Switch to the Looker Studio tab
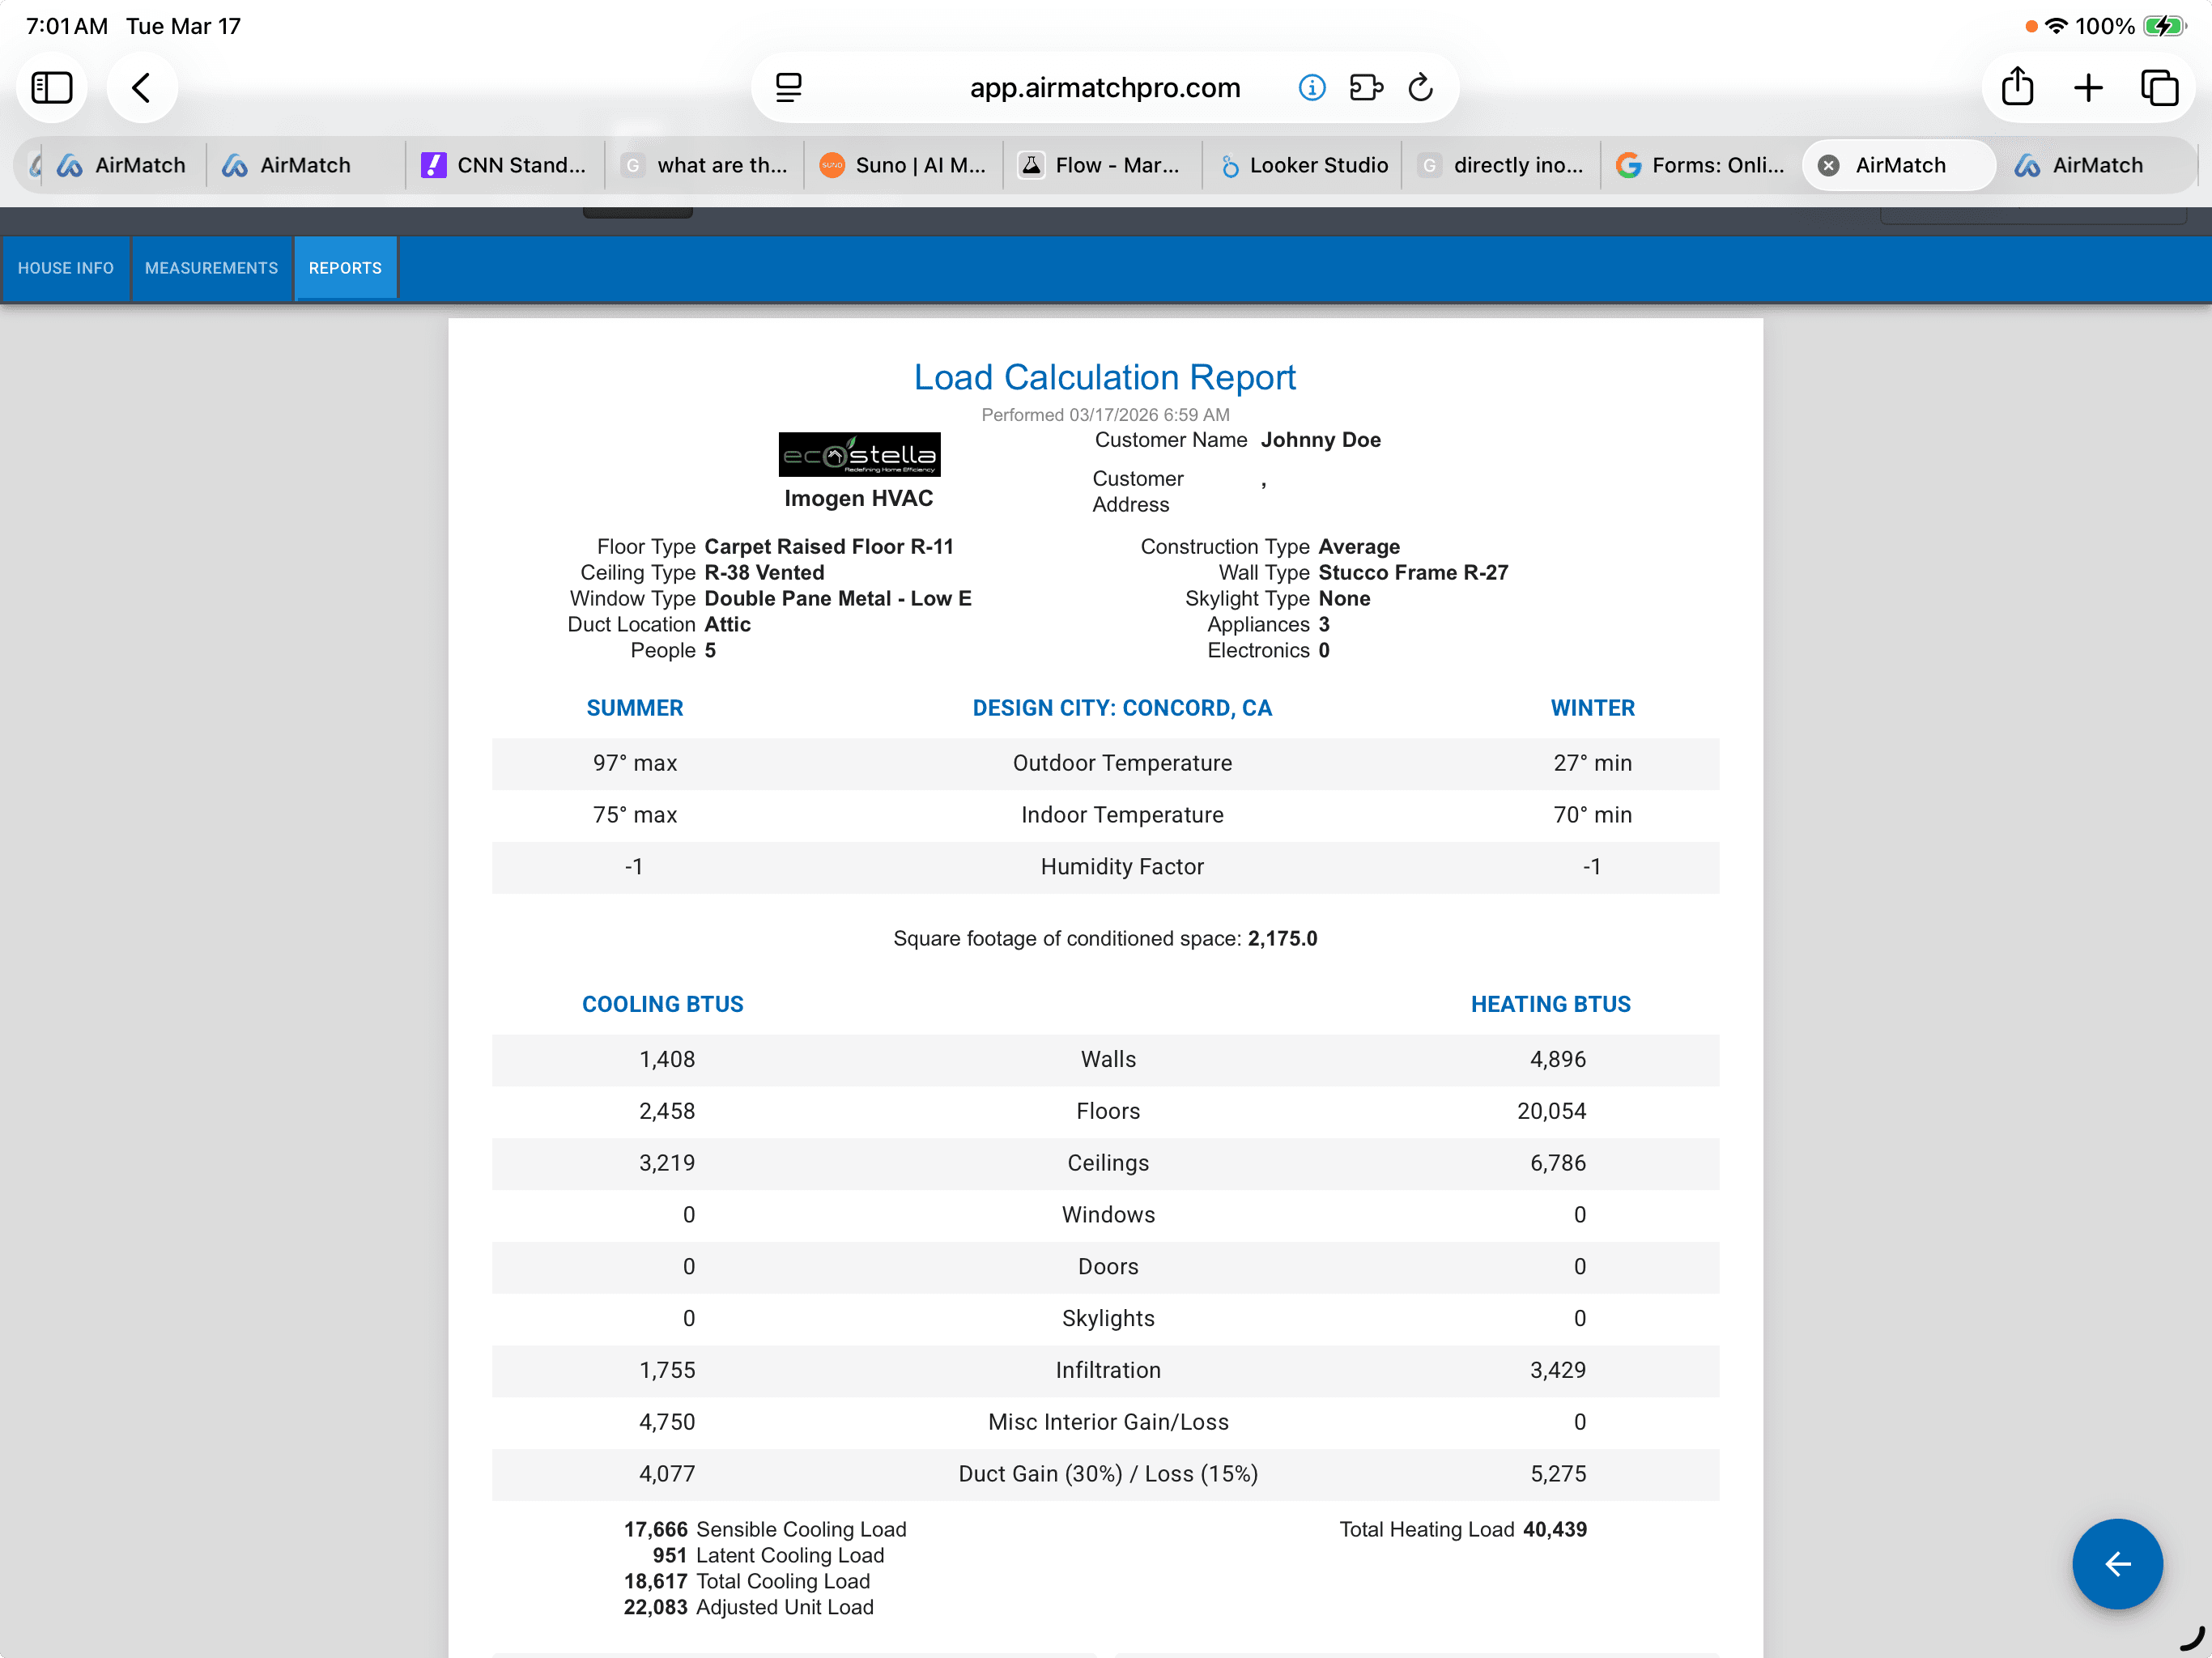2212x1658 pixels. pyautogui.click(x=1302, y=166)
